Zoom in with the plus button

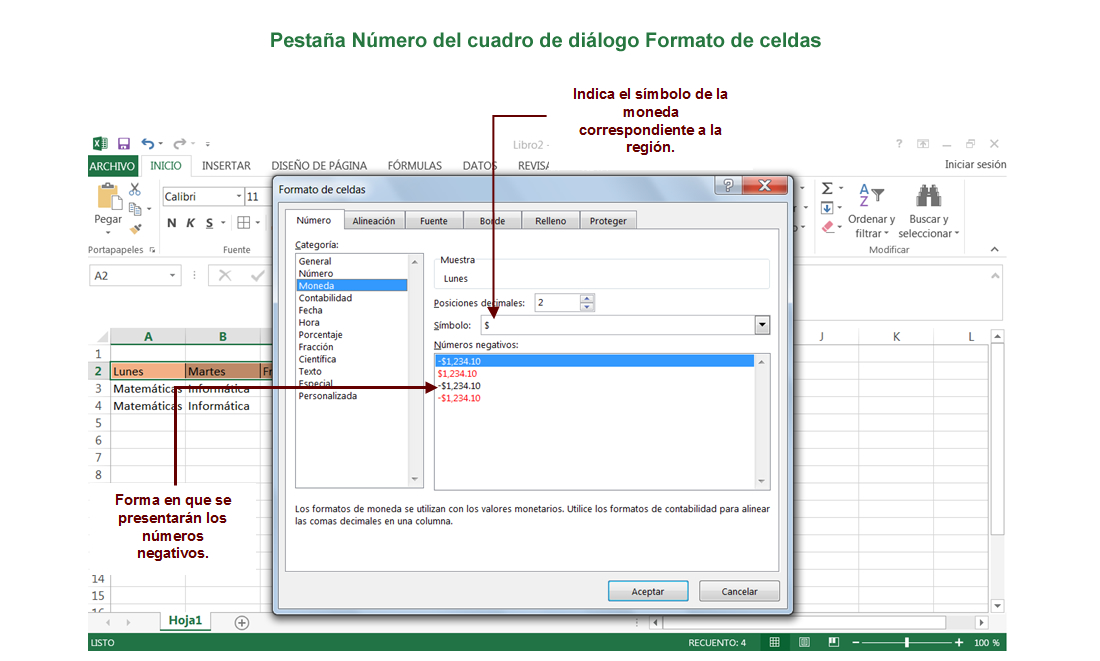point(958,642)
